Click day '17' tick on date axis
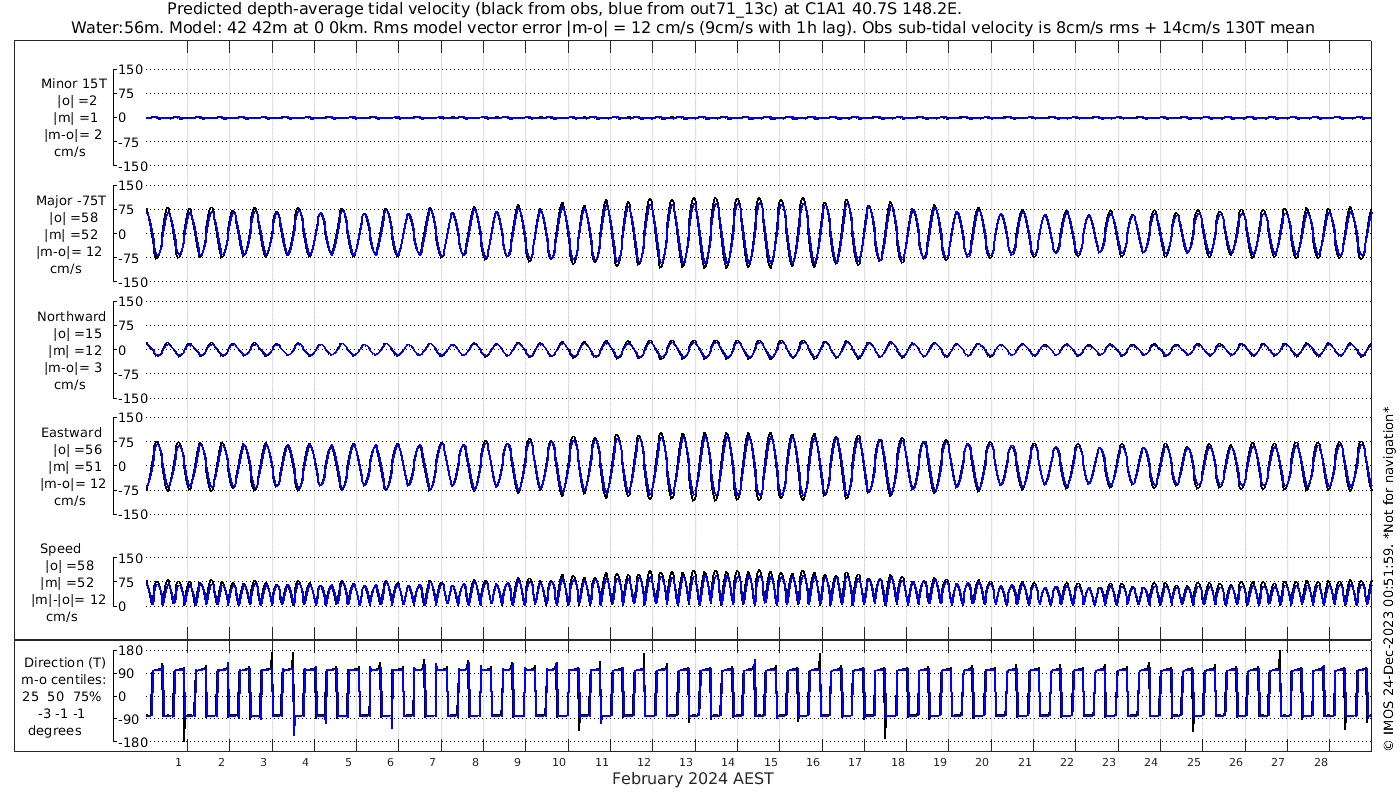The height and width of the screenshot is (800, 1400). (855, 762)
